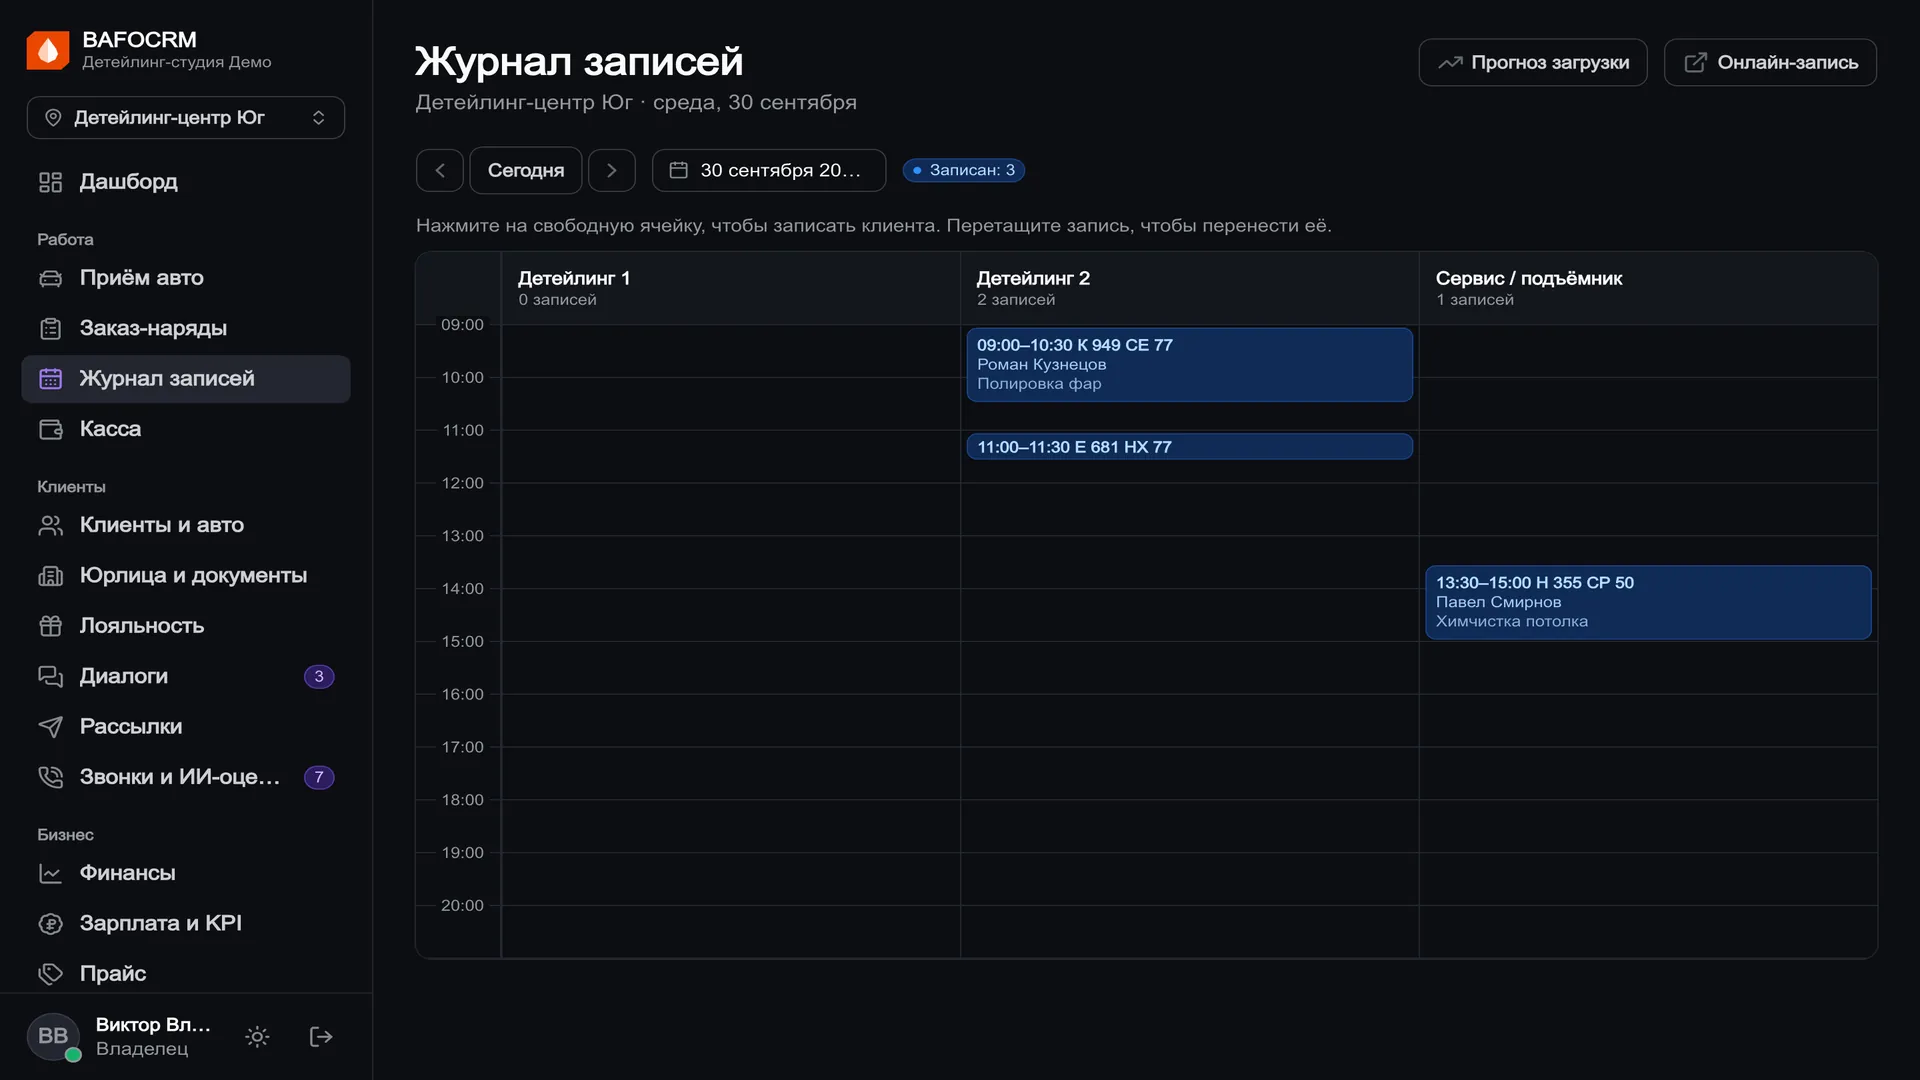Click the Касса wallet icon
The width and height of the screenshot is (1920, 1080).
51,429
